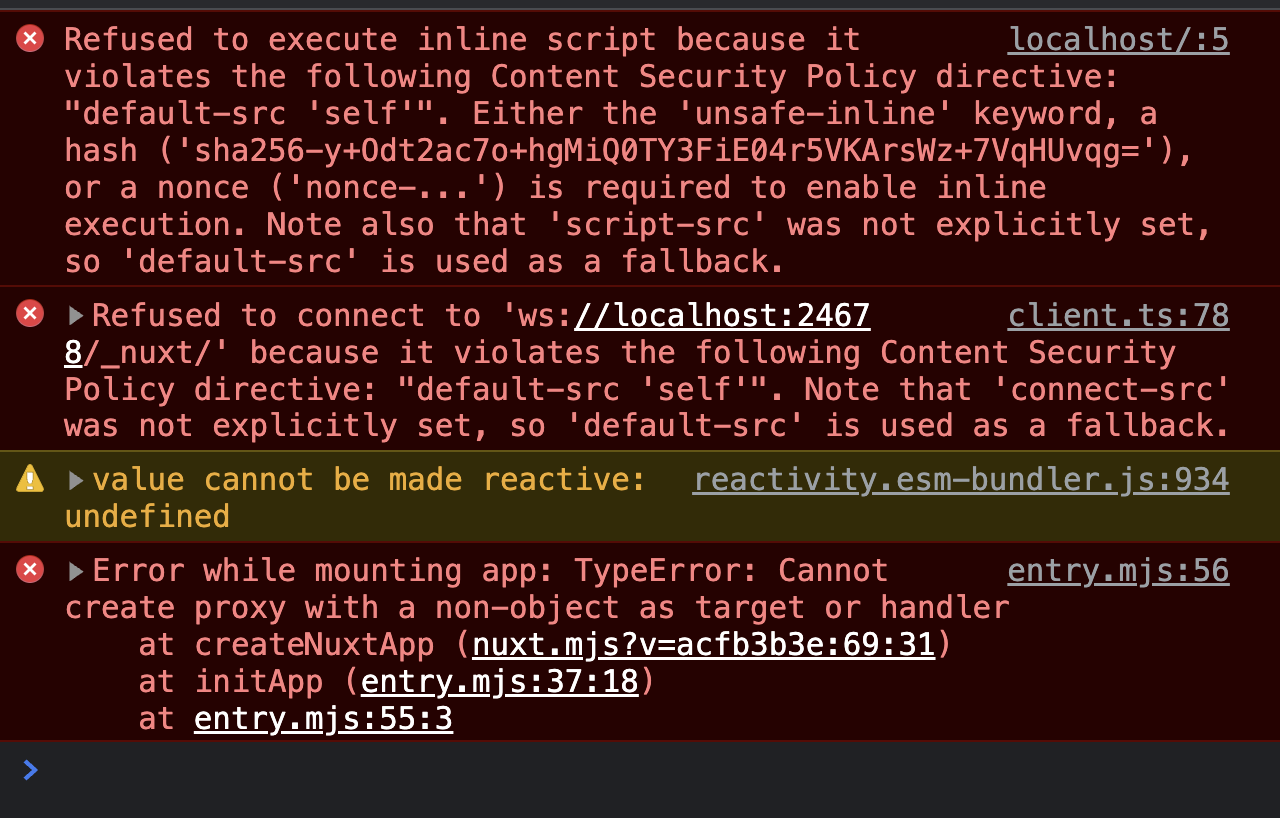Click the close icon on inline script error

(x=29, y=38)
